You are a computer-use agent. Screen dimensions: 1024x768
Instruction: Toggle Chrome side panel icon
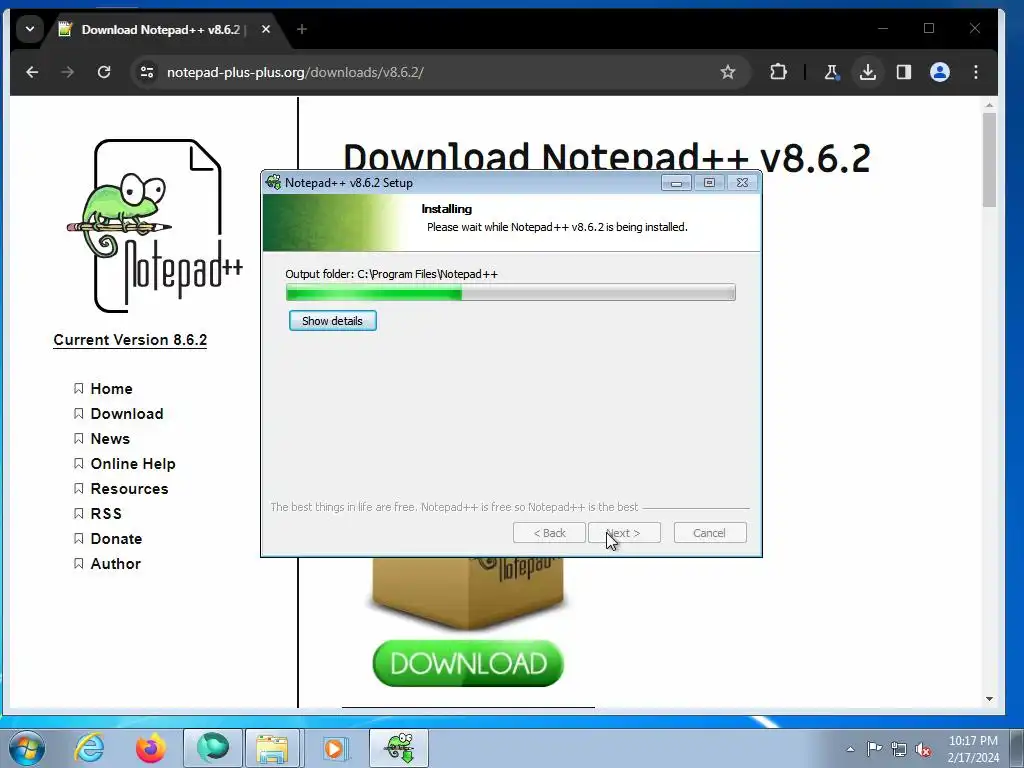click(x=904, y=72)
